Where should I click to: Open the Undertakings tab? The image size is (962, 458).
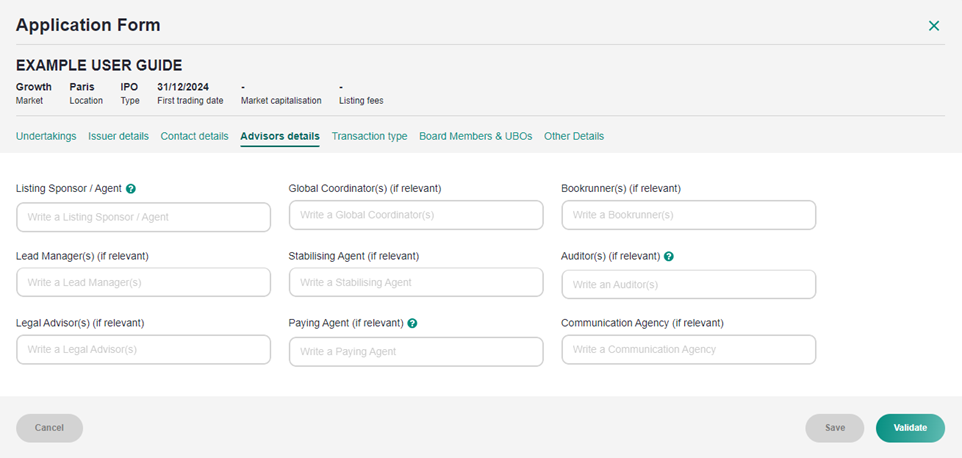46,136
